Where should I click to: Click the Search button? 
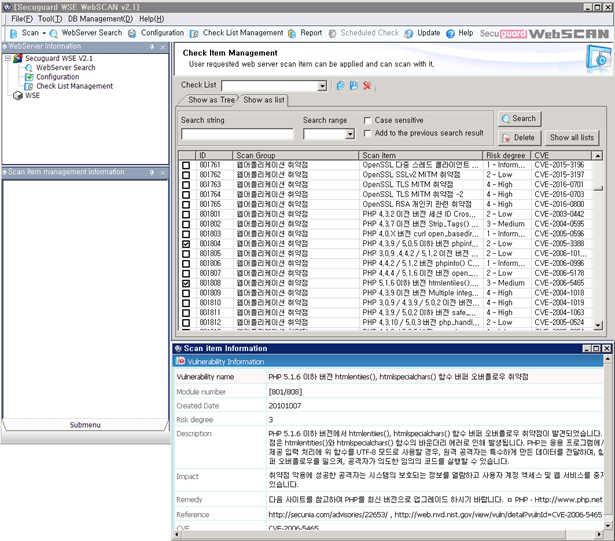coord(519,118)
